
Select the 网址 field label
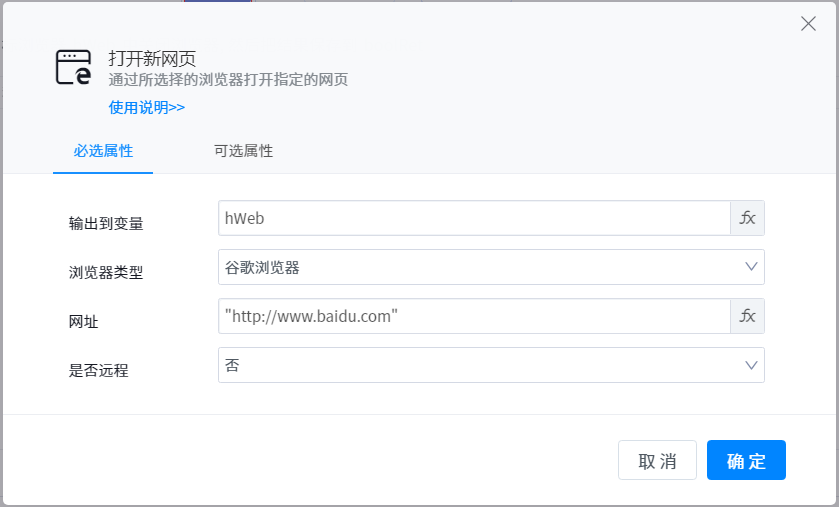83,321
